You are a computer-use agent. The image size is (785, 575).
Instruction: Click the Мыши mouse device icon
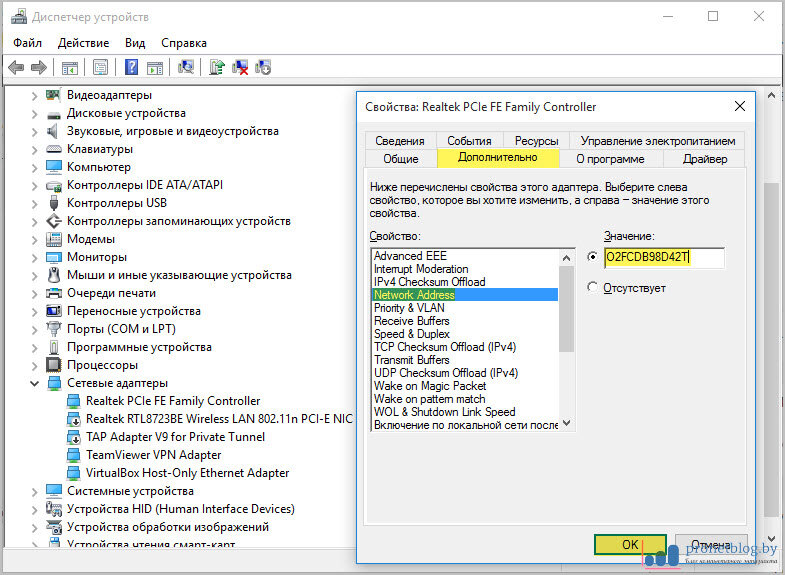coord(54,275)
